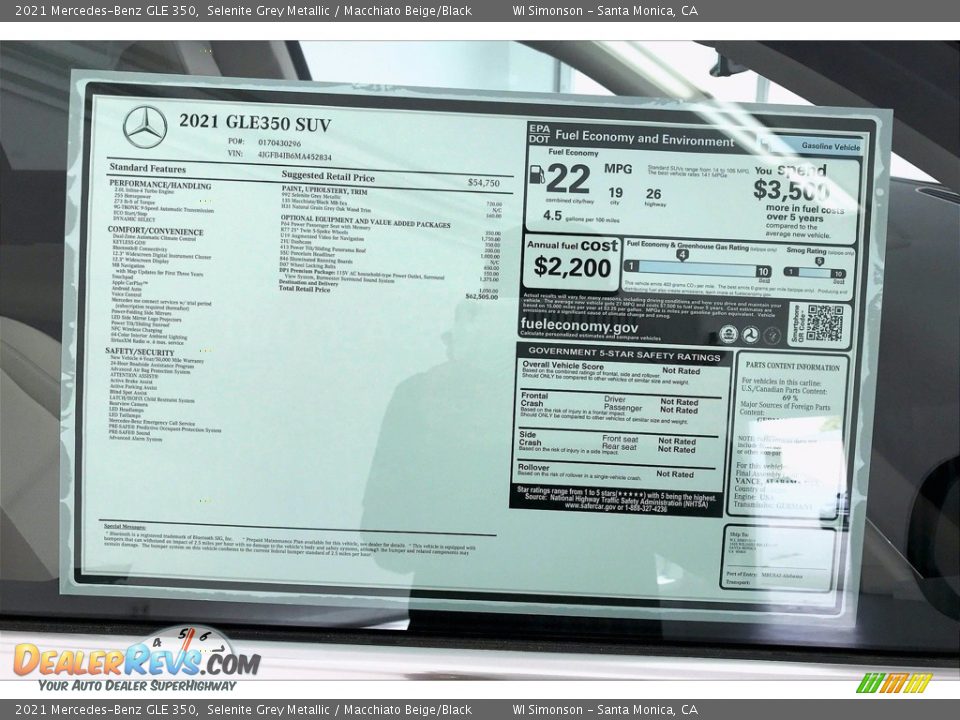The height and width of the screenshot is (720, 960).
Task: Click the 'Overall Vehicle Score' label
Action: pos(563,366)
